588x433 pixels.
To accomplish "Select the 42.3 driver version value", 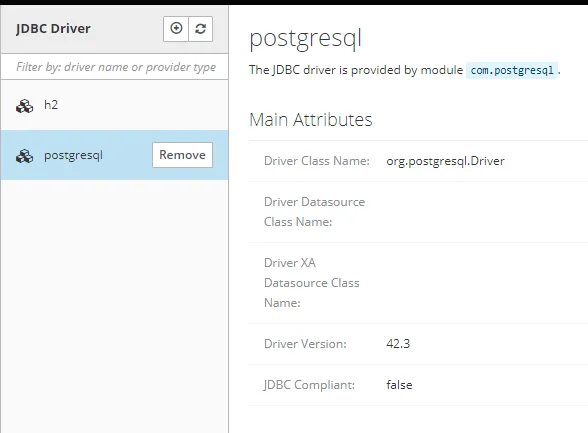I will click(398, 344).
